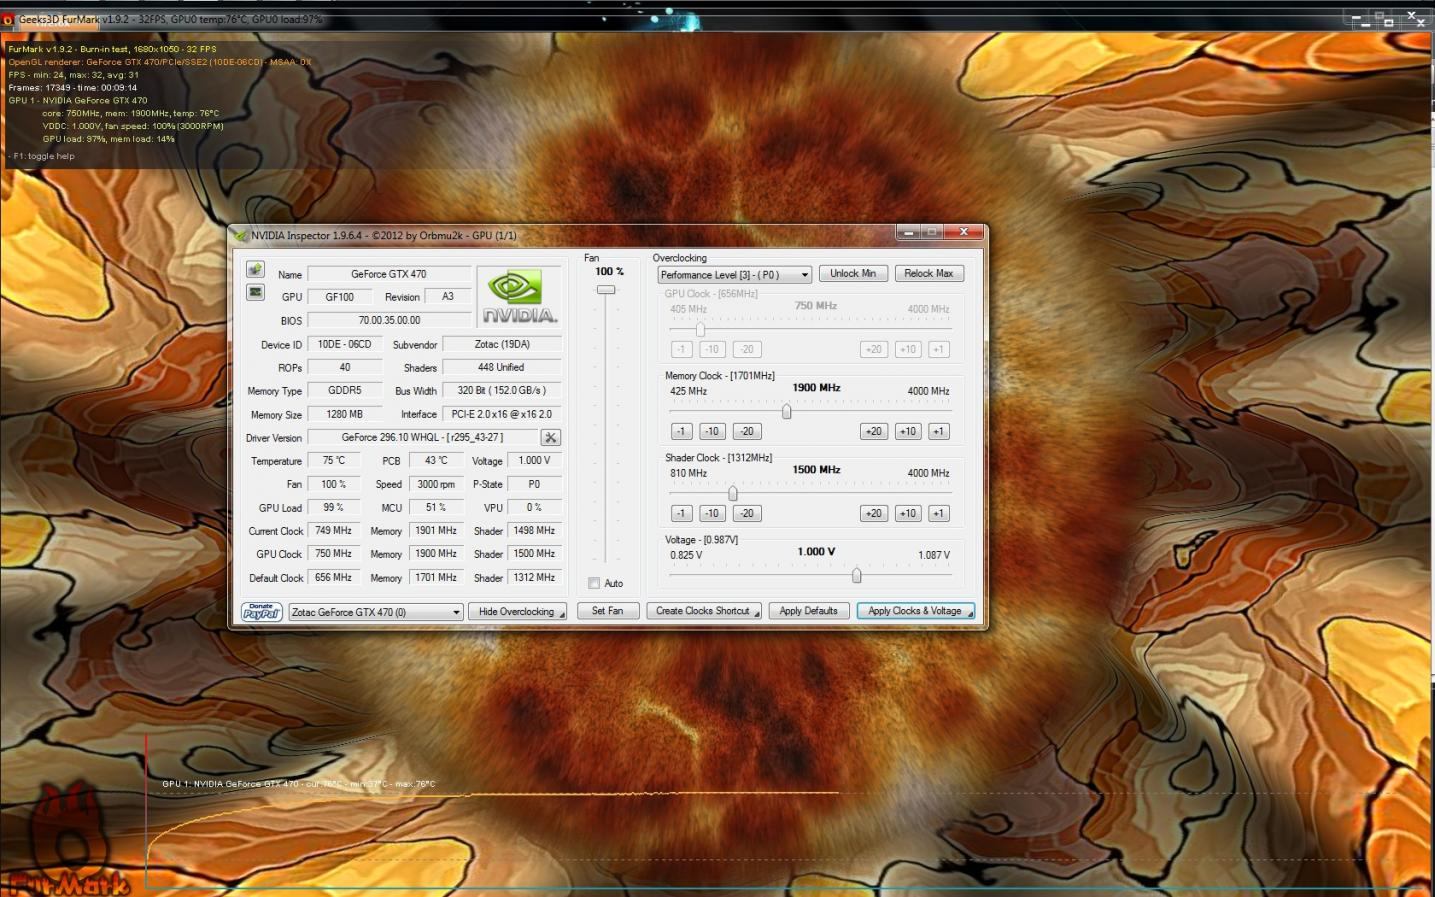Decrease Memory Clock with -10 button
The width and height of the screenshot is (1435, 897).
pos(711,431)
